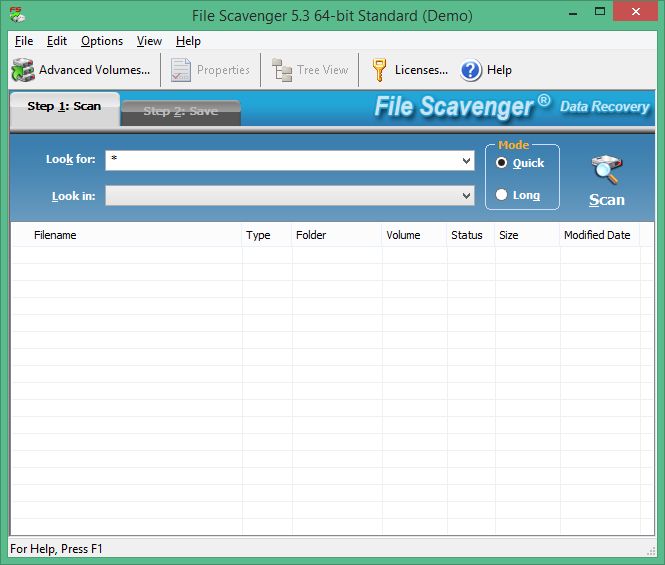Open the Edit menu
The height and width of the screenshot is (565, 665).
point(57,41)
